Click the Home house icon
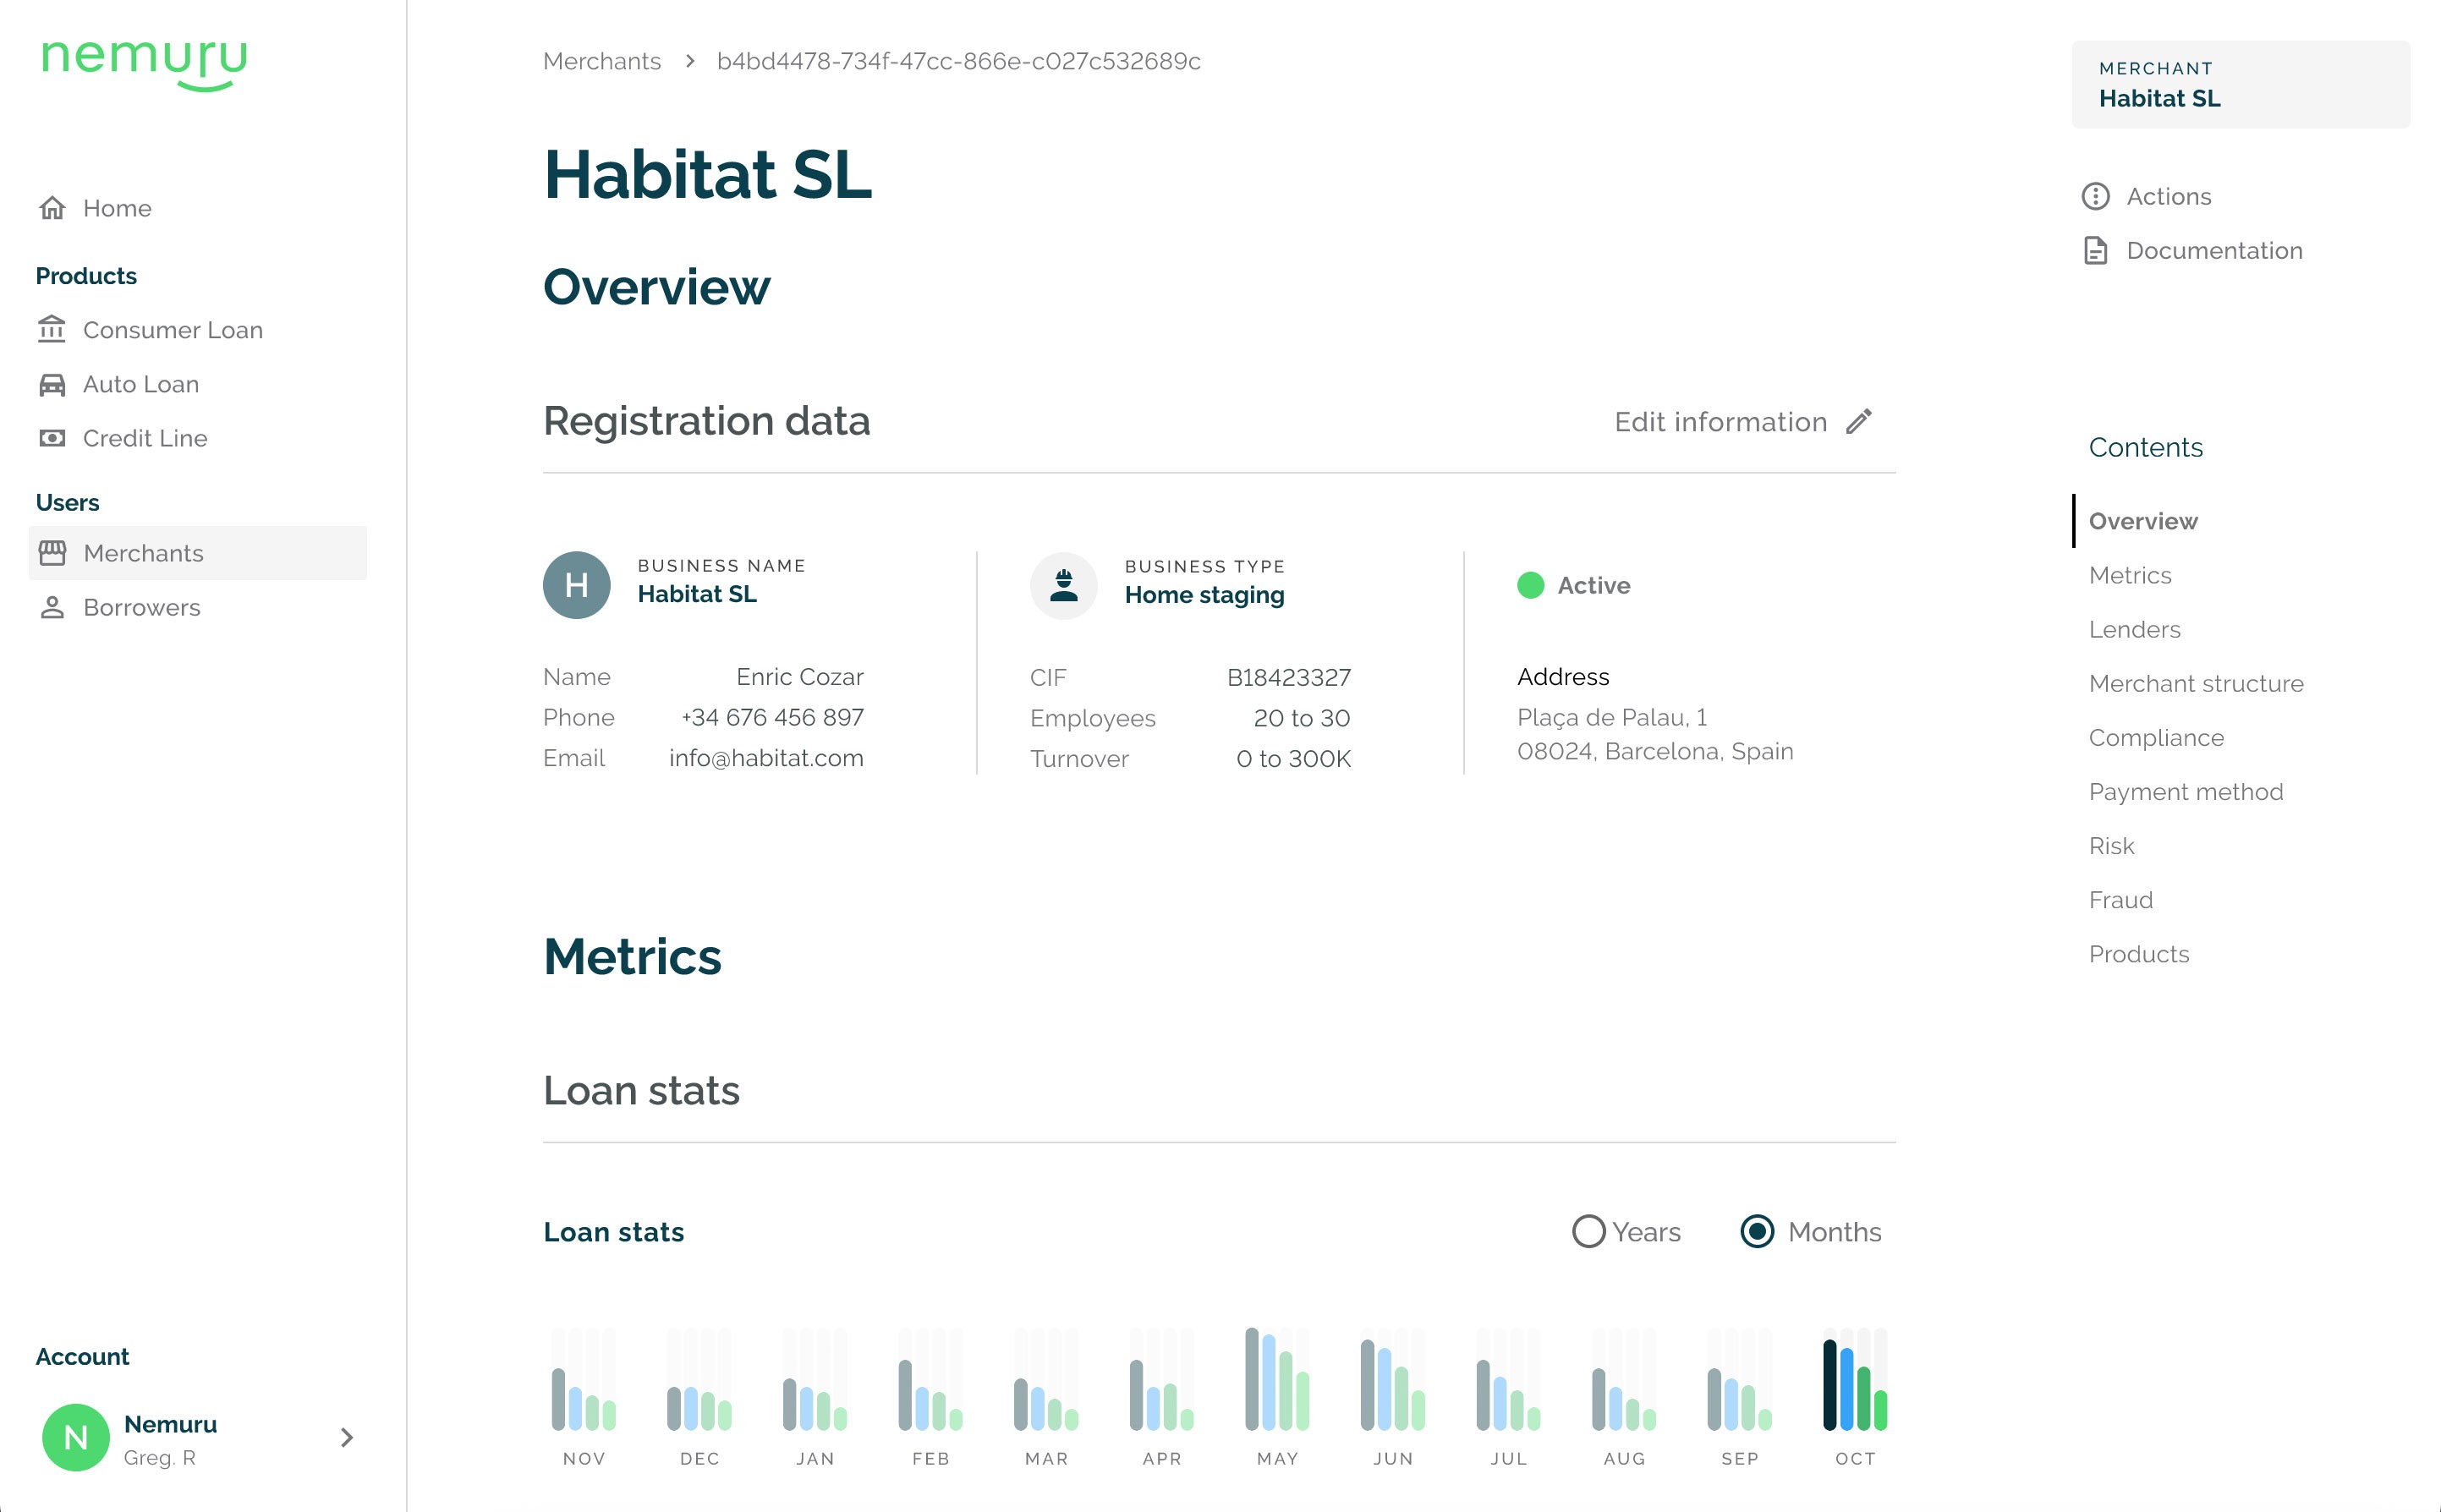This screenshot has height=1512, width=2441. click(52, 208)
